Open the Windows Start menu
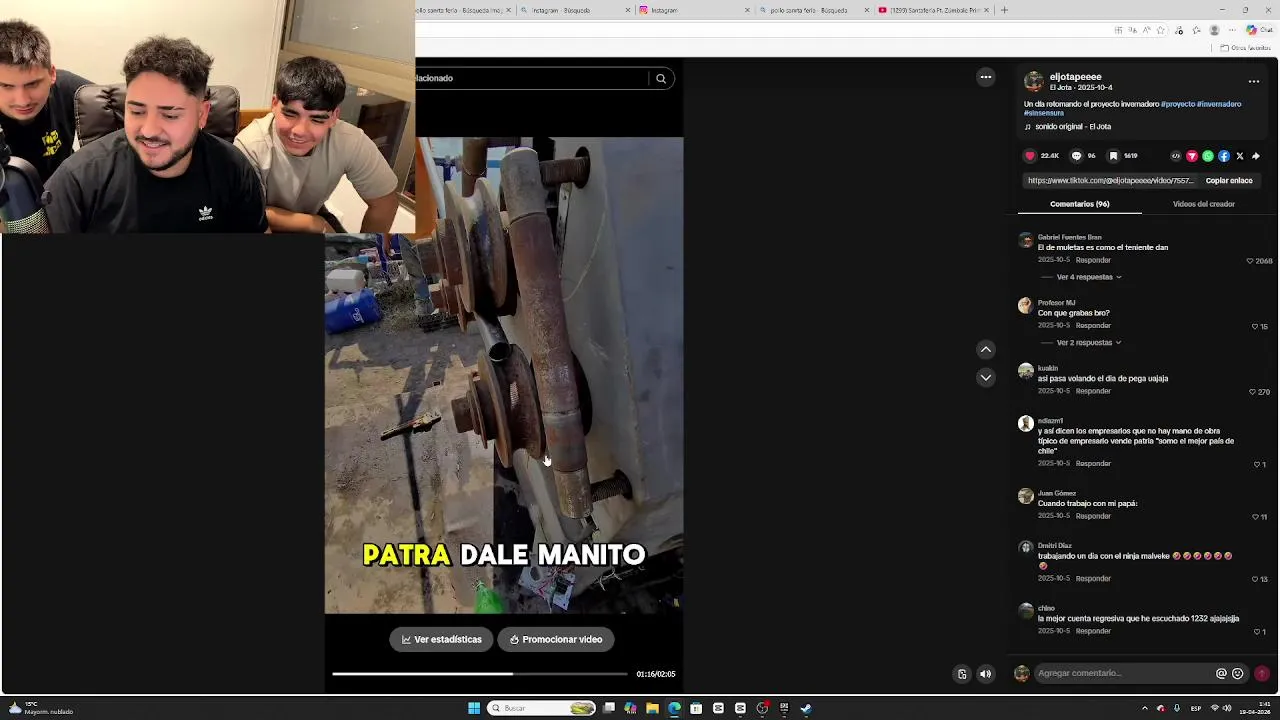Image resolution: width=1280 pixels, height=720 pixels. (474, 708)
